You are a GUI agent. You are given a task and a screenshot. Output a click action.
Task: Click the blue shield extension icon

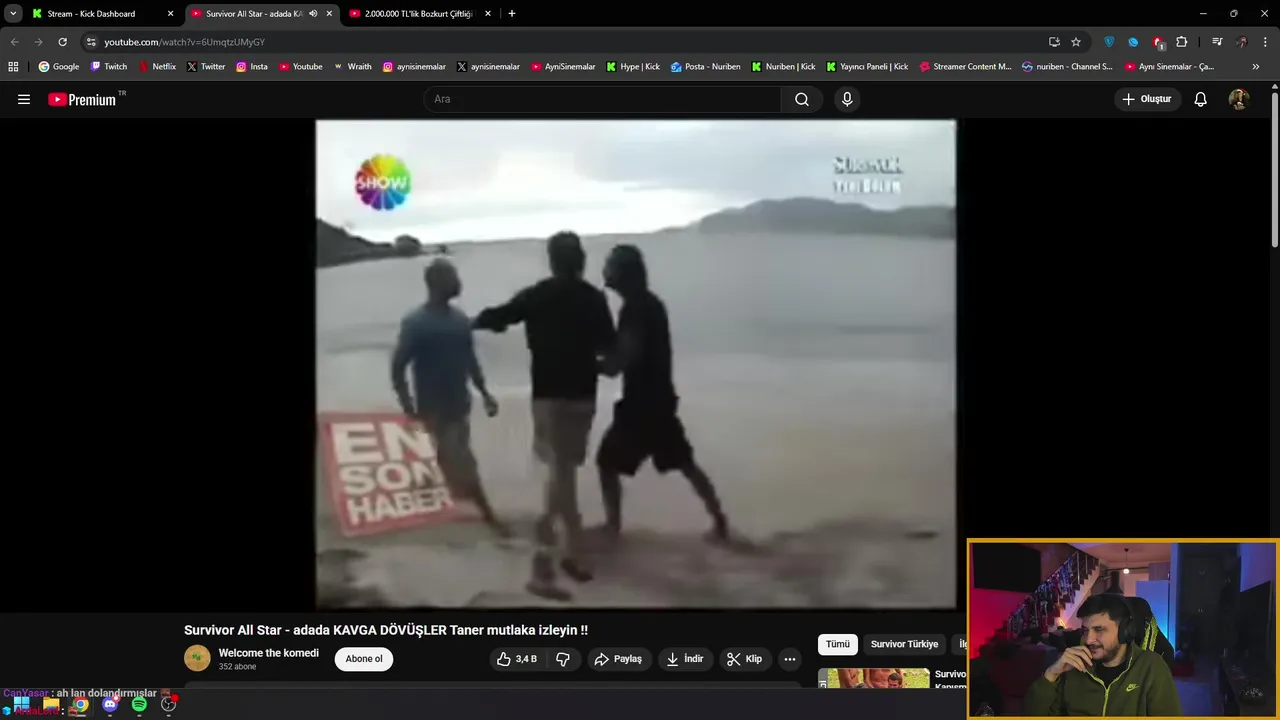1109,42
